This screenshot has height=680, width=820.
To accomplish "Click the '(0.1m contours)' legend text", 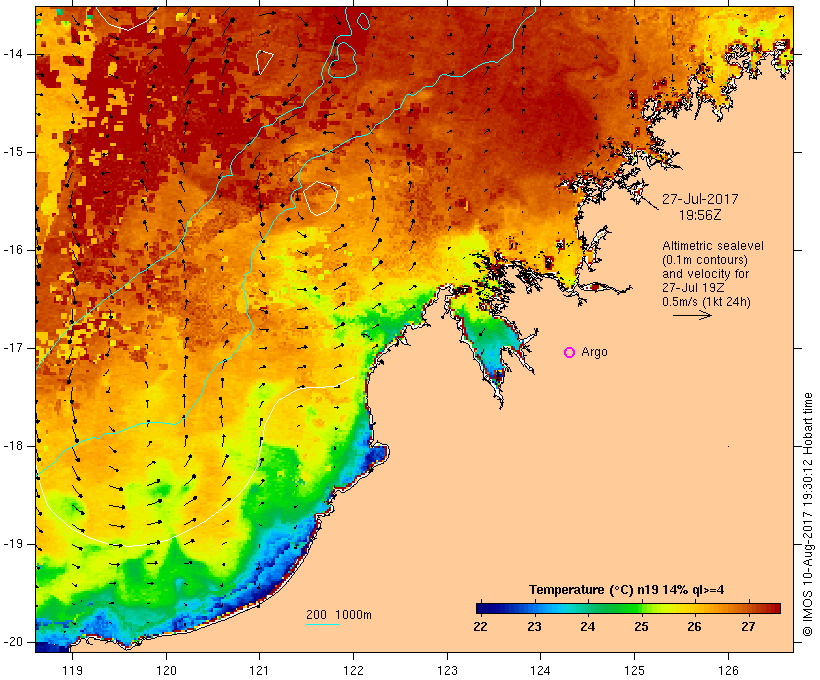I will point(705,260).
